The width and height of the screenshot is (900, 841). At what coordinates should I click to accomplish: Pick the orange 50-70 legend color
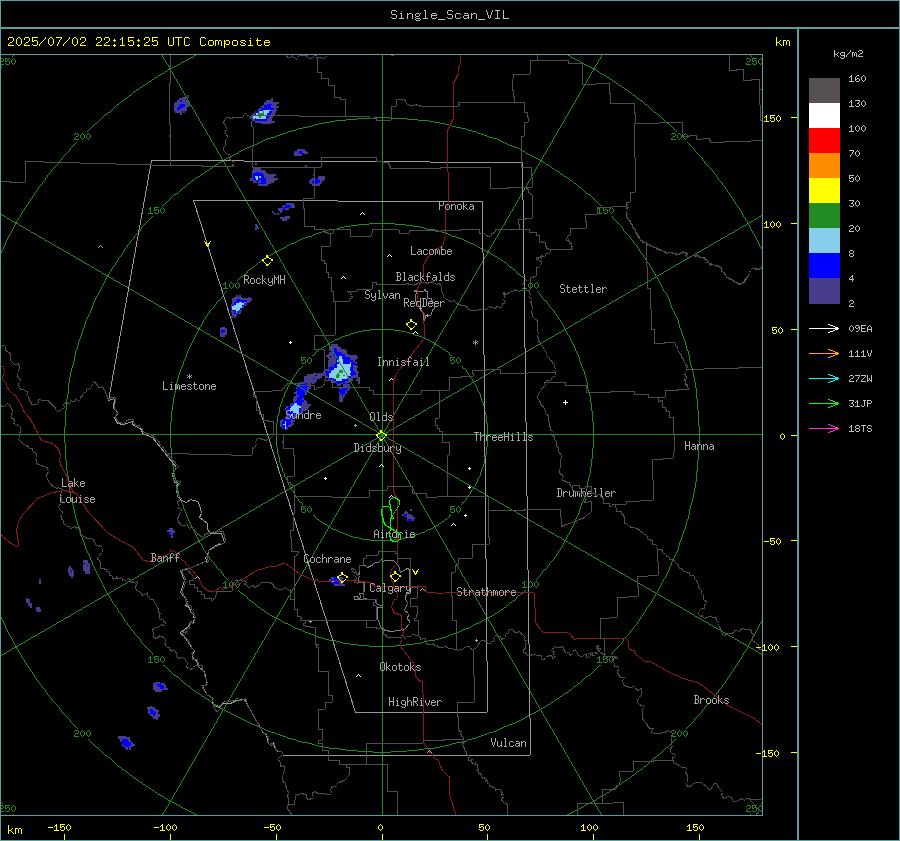824,166
